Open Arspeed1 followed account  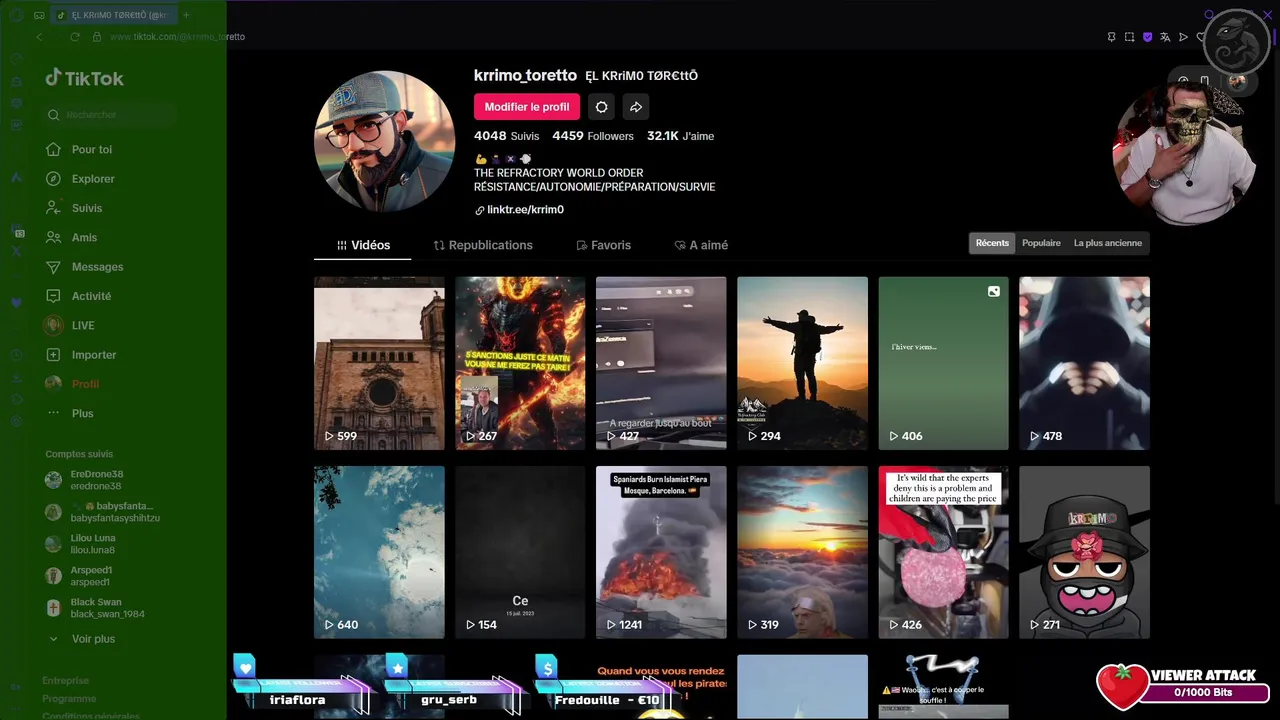tap(79, 576)
